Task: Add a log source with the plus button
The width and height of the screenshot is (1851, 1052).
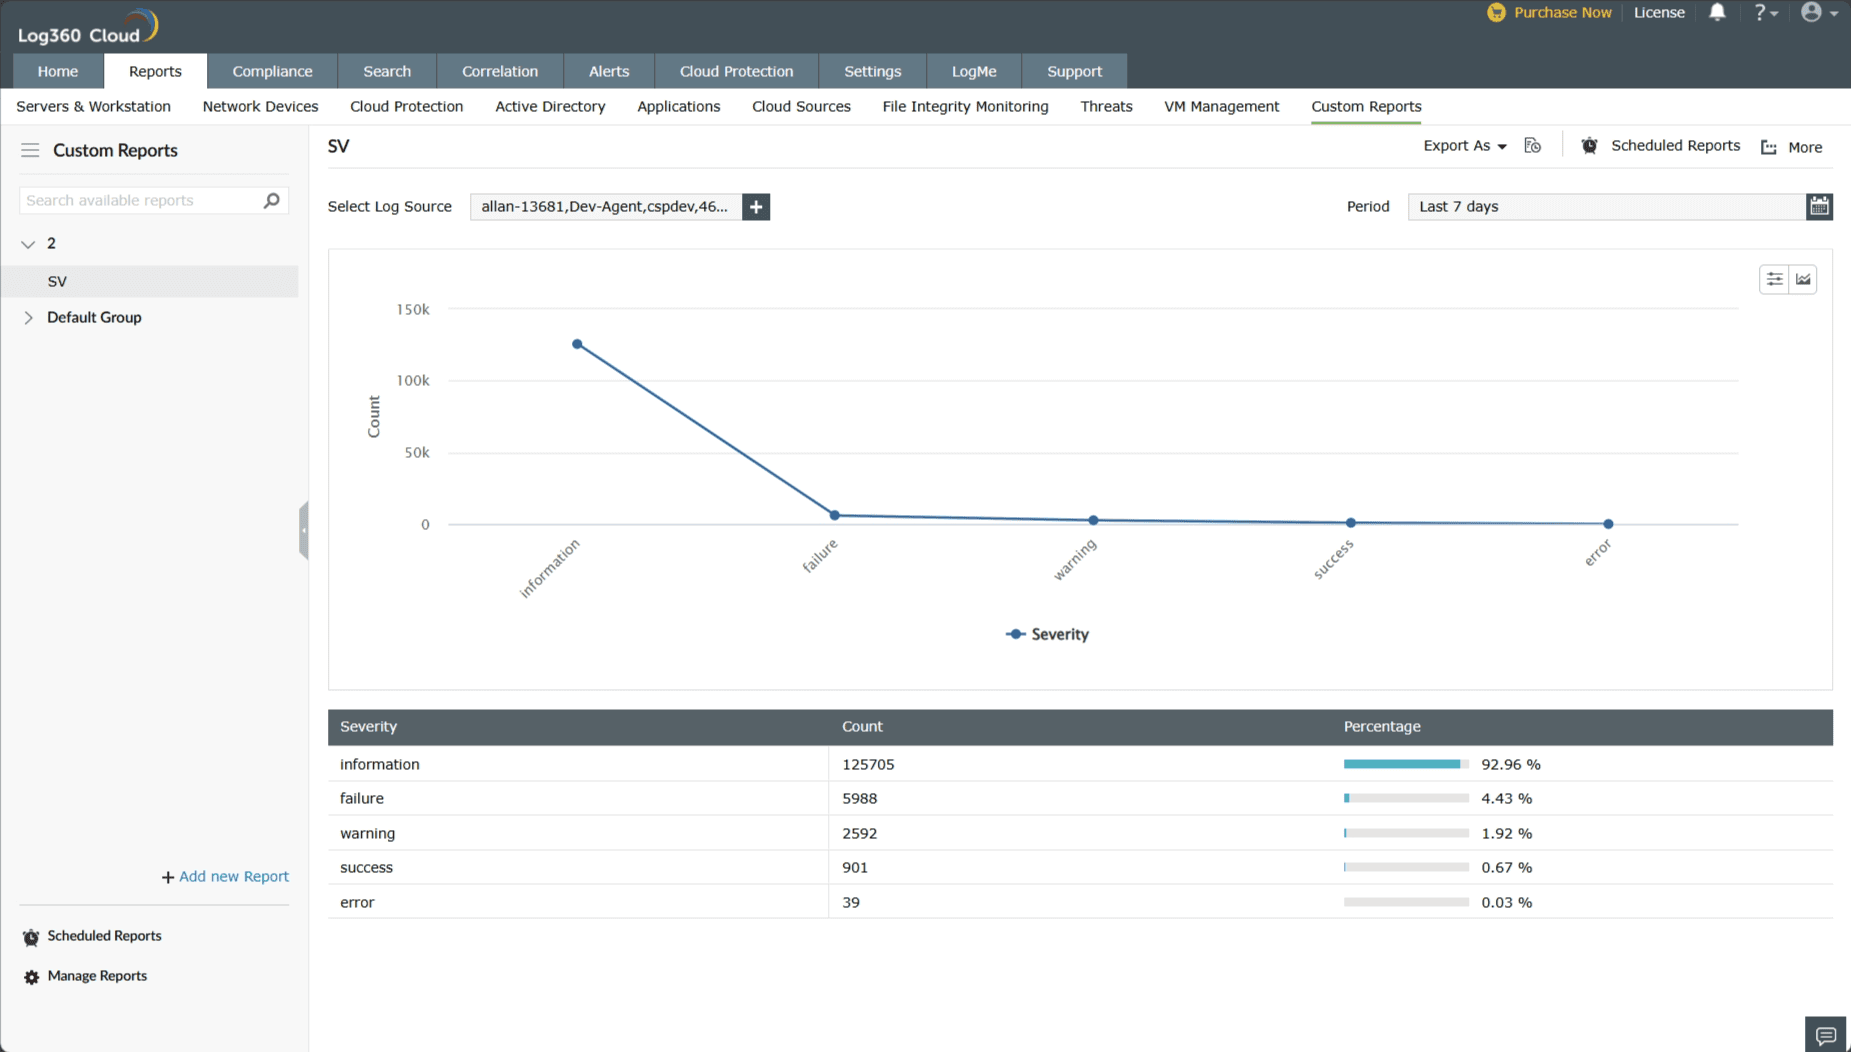Action: coord(756,206)
